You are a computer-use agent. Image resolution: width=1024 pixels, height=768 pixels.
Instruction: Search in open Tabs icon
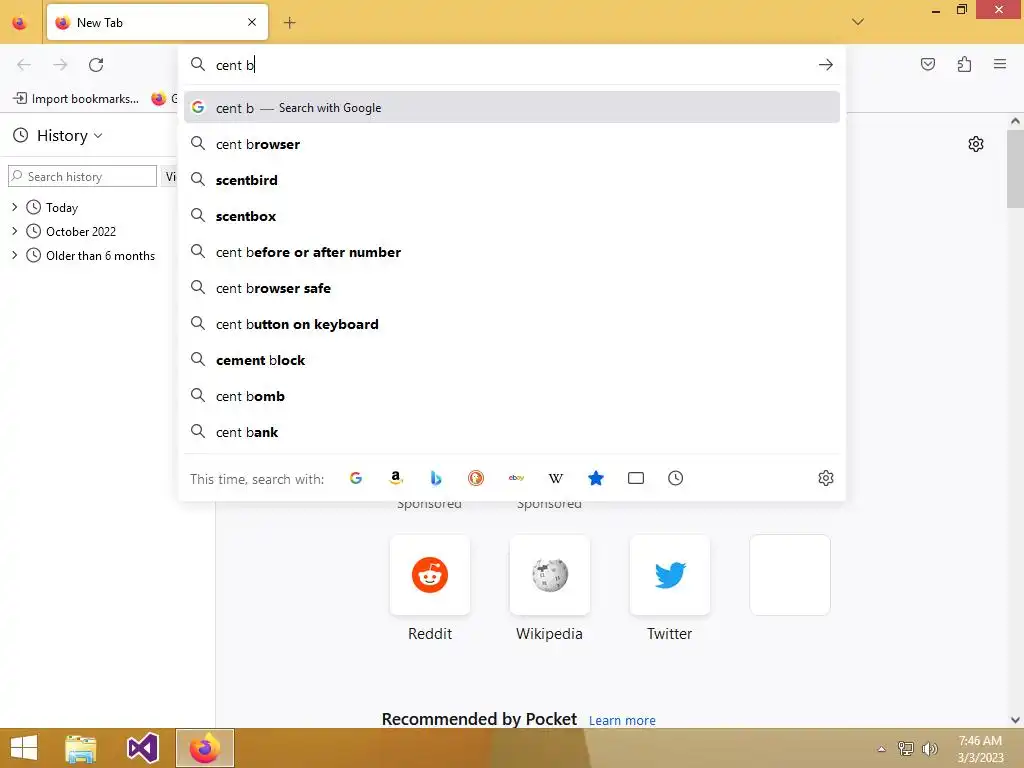point(635,478)
